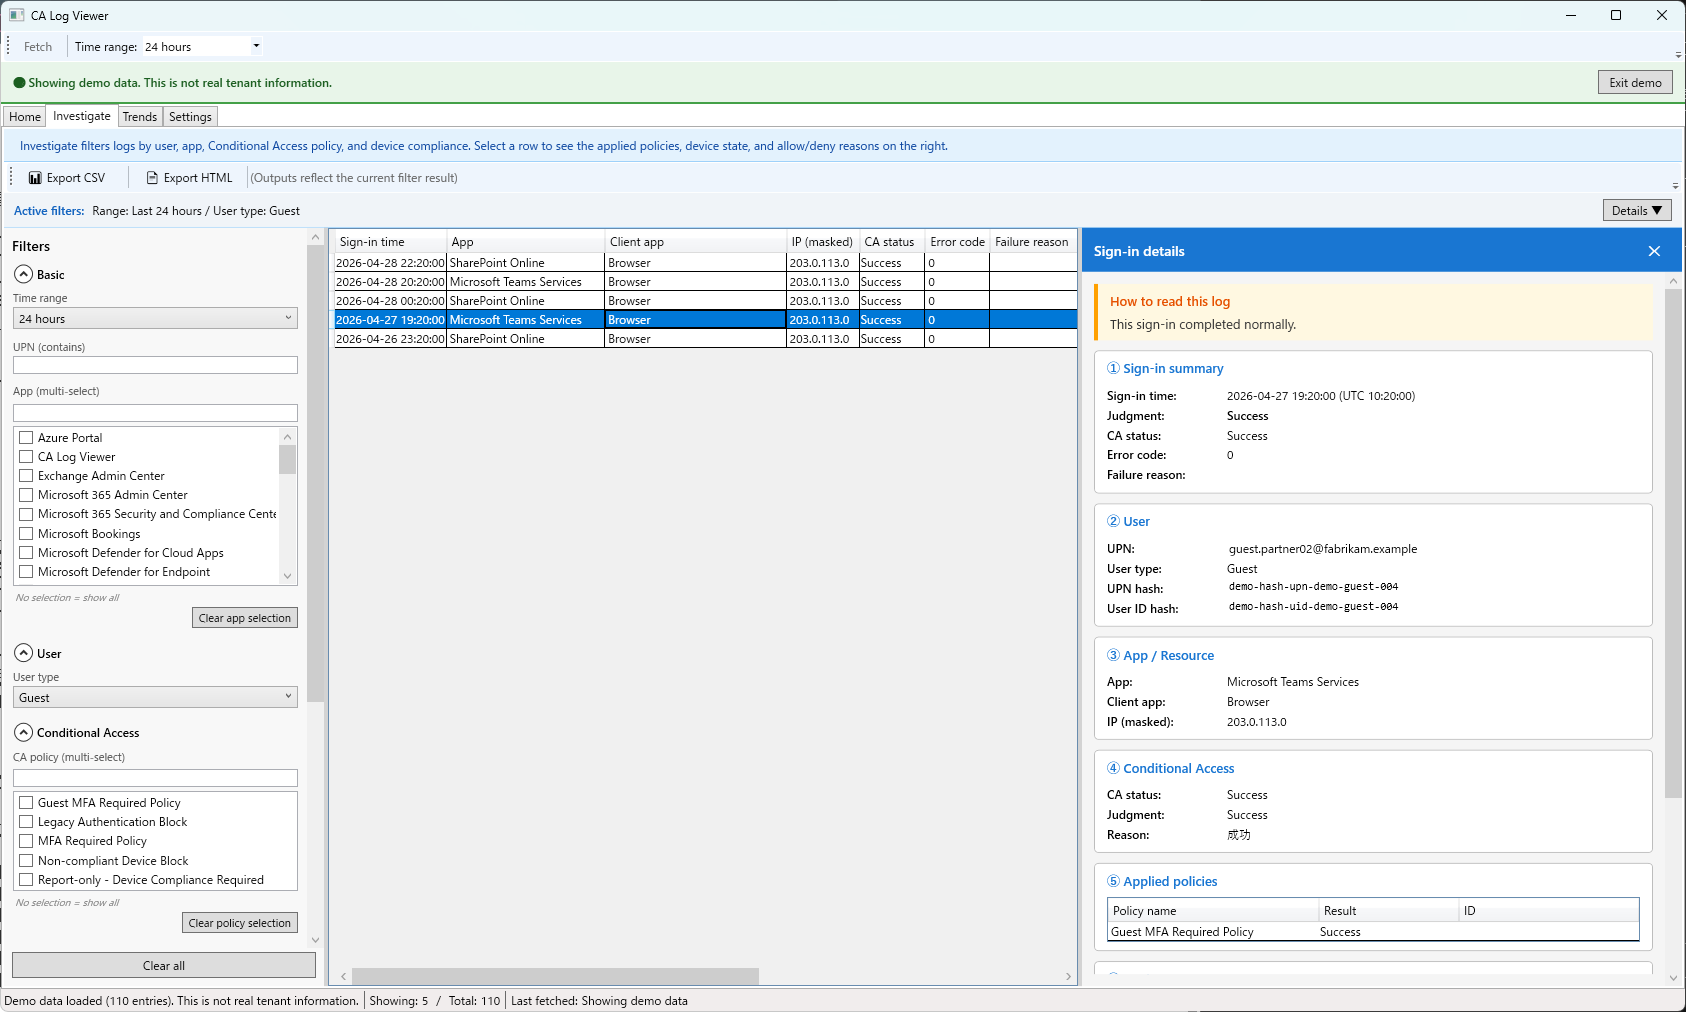
Task: Collapse the Conditional Access filter section
Action: pos(23,732)
